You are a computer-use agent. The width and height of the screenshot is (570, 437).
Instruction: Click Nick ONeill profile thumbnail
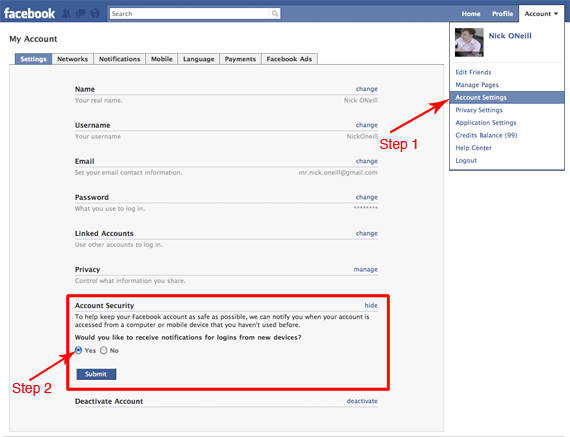(x=469, y=42)
